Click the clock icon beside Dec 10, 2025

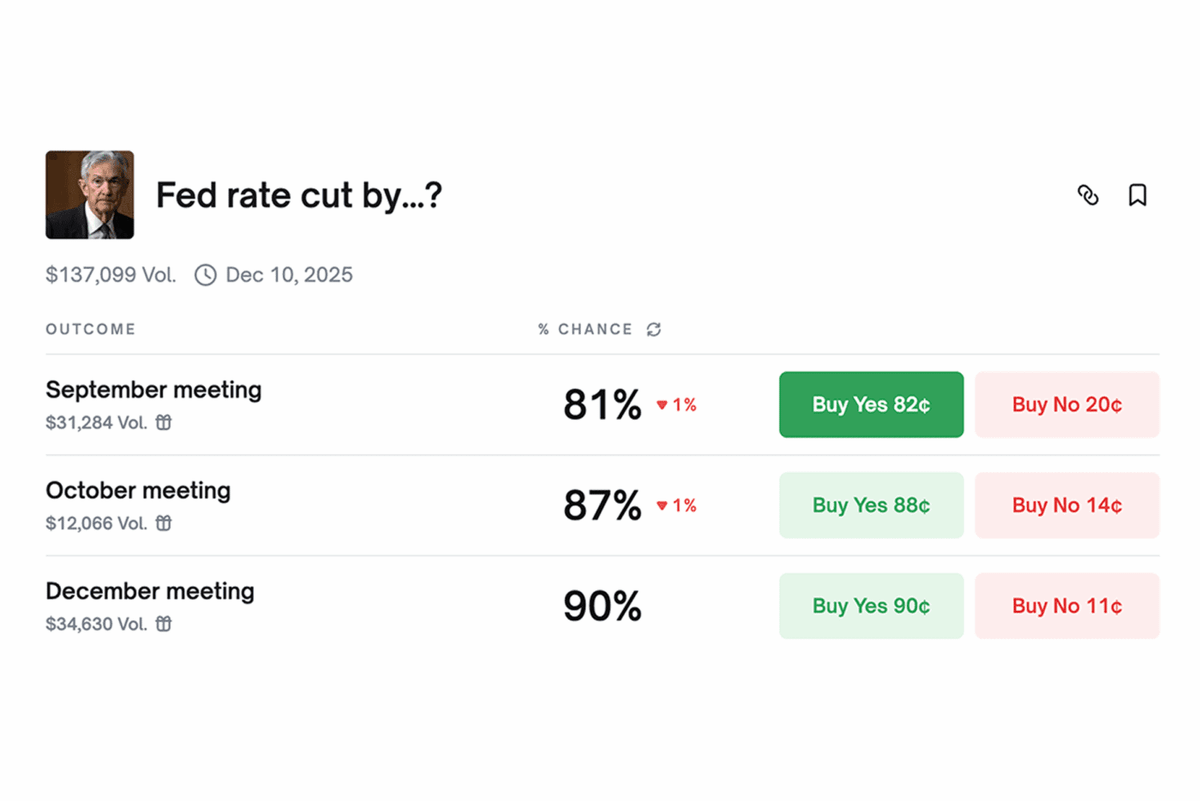[x=206, y=274]
